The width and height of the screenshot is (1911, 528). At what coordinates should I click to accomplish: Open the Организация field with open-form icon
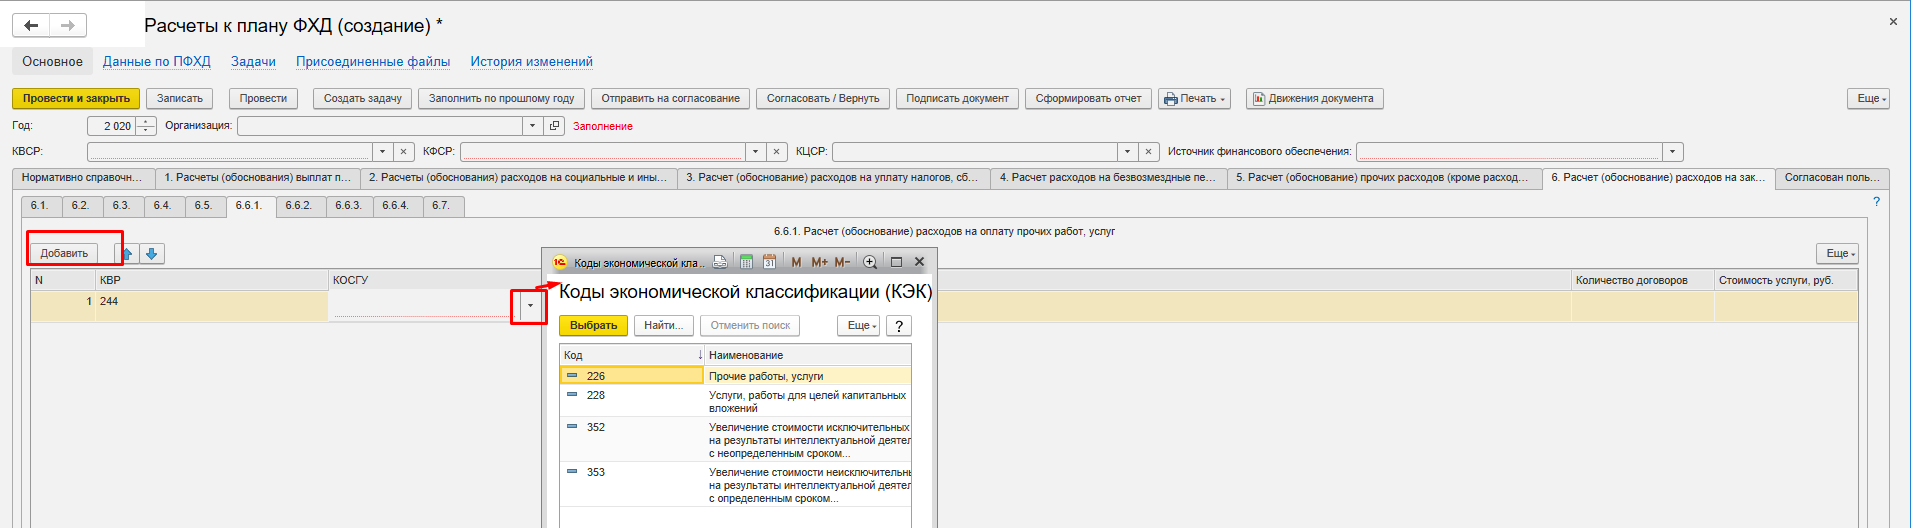coord(555,126)
